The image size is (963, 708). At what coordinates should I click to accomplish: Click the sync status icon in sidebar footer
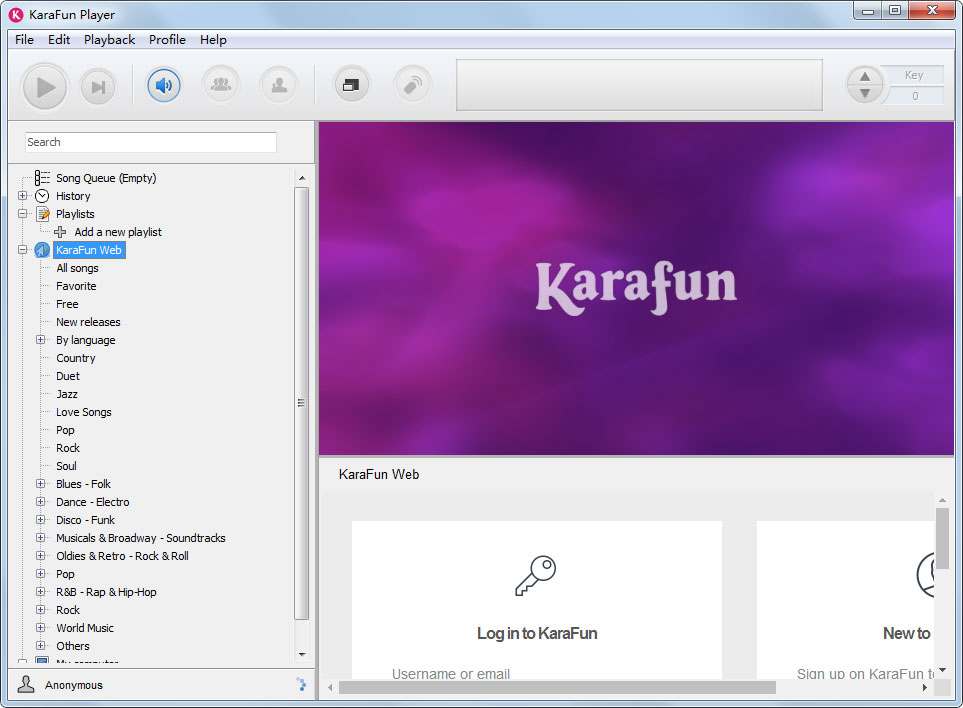(301, 685)
